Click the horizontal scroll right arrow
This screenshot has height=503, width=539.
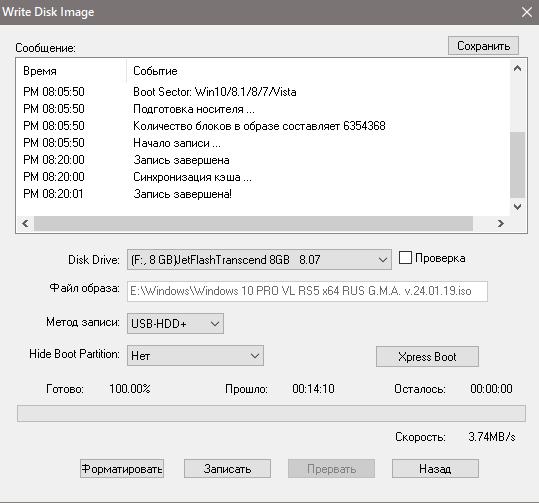[500, 223]
